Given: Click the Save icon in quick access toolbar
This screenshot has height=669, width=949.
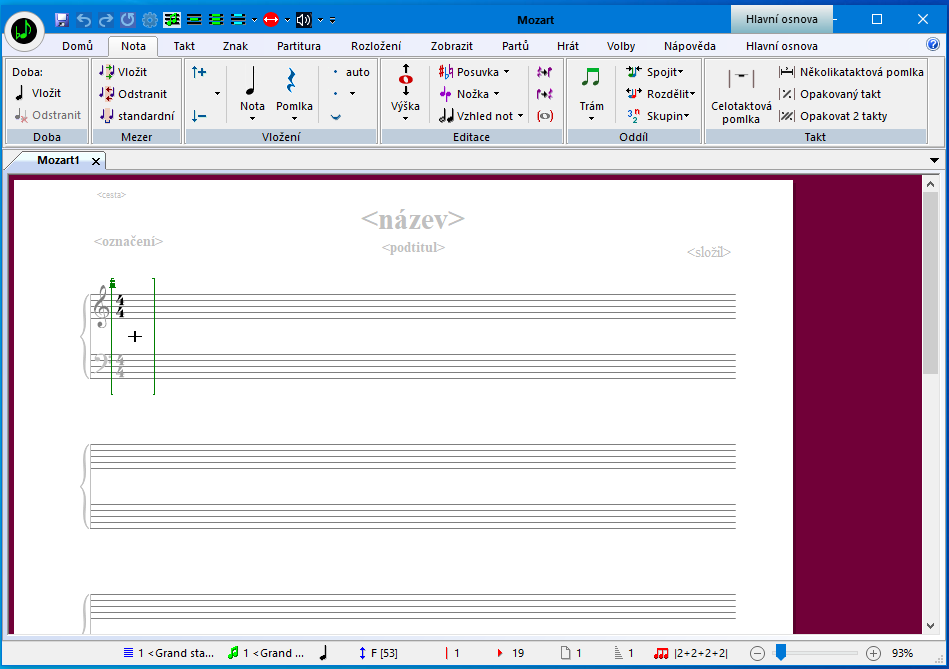Looking at the screenshot, I should (x=62, y=20).
